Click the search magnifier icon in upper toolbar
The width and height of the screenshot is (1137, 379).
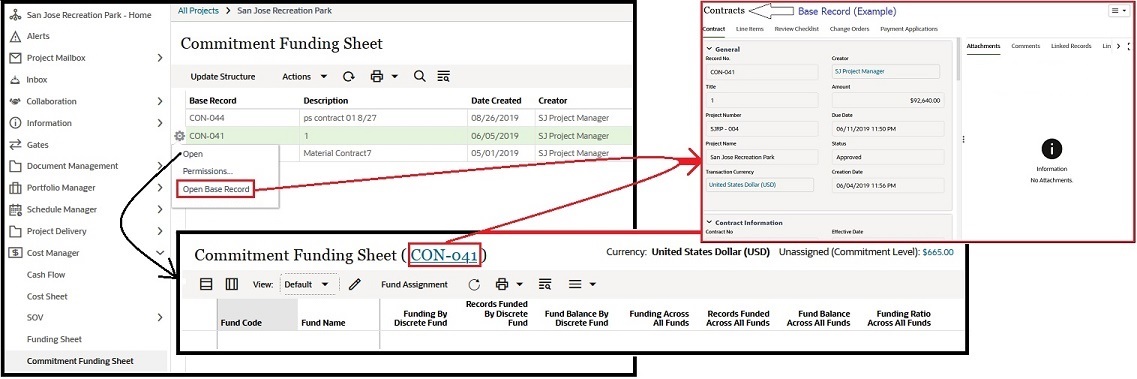419,76
